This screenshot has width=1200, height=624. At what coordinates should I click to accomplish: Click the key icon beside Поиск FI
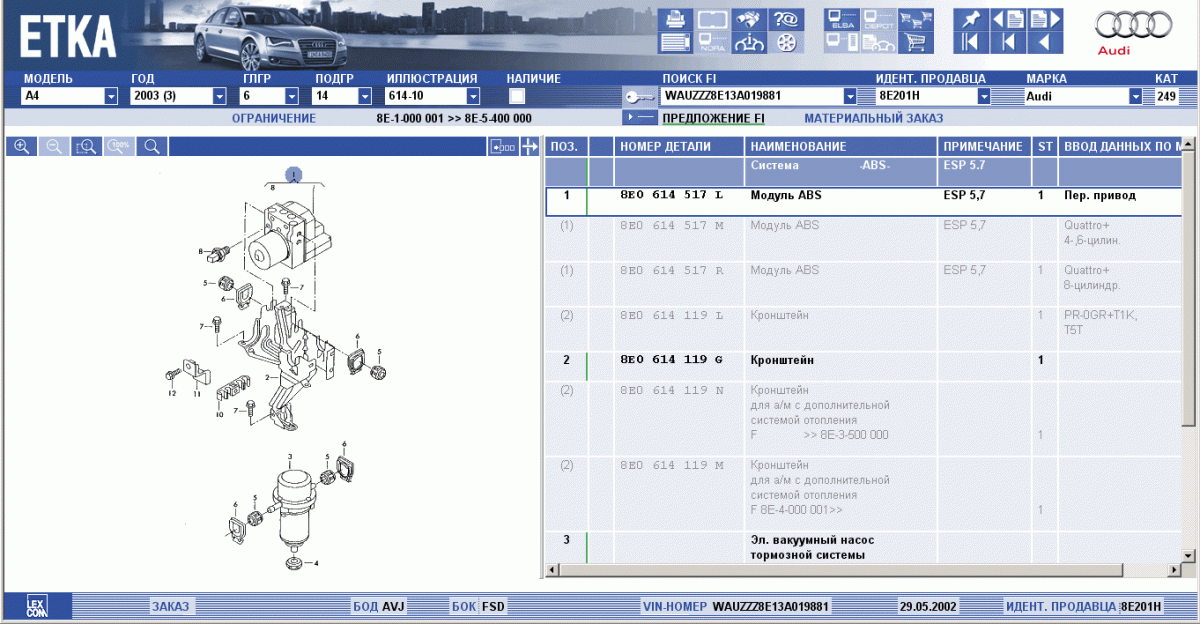(638, 97)
